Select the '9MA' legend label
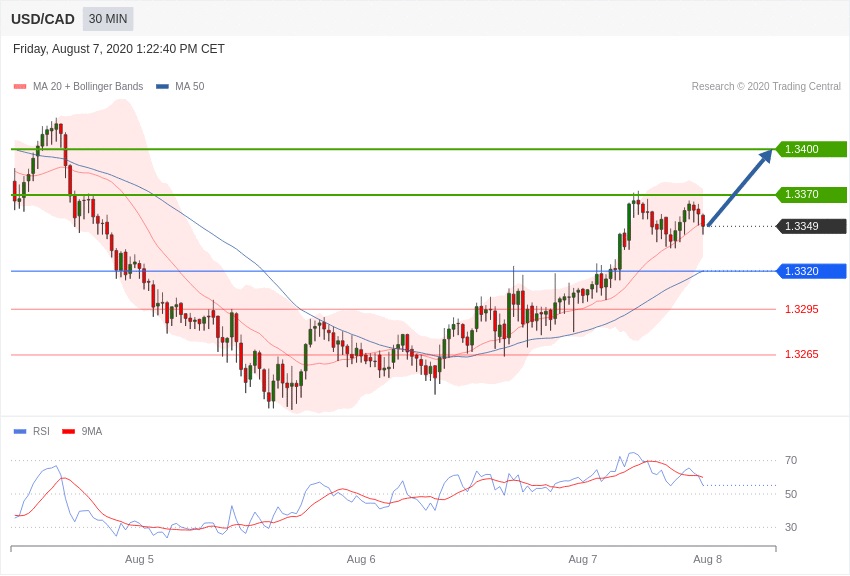850x576 pixels. tap(92, 431)
